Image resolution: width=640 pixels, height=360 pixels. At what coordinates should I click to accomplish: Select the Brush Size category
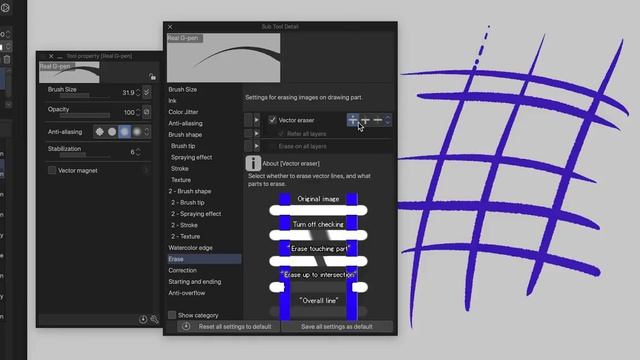[x=182, y=89]
